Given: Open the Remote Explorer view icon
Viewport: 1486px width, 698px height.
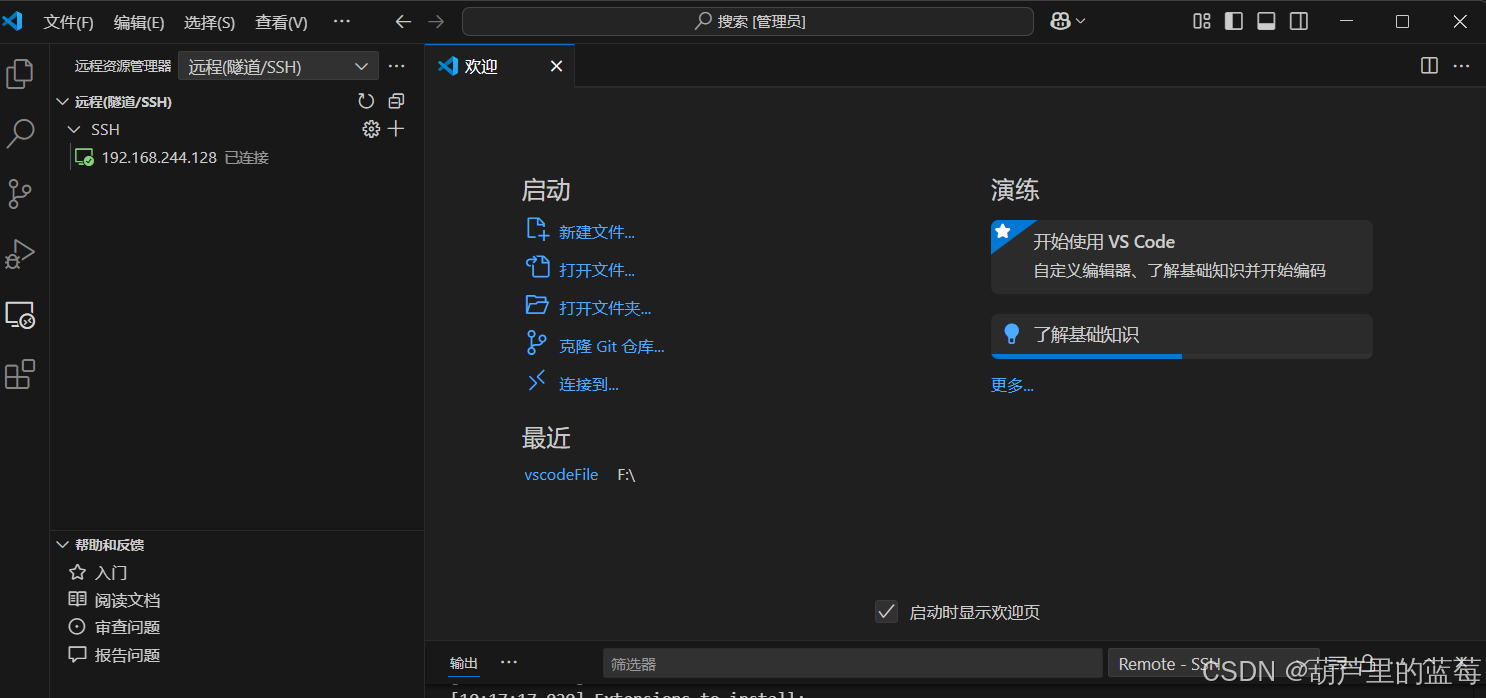Looking at the screenshot, I should pos(20,315).
